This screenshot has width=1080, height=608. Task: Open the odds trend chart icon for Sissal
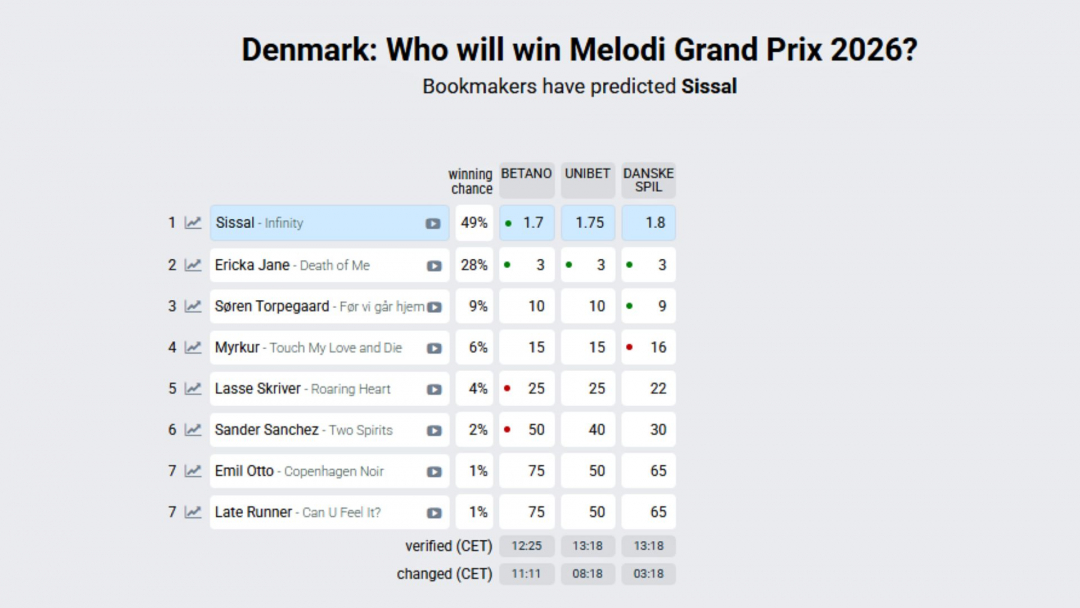(x=193, y=223)
